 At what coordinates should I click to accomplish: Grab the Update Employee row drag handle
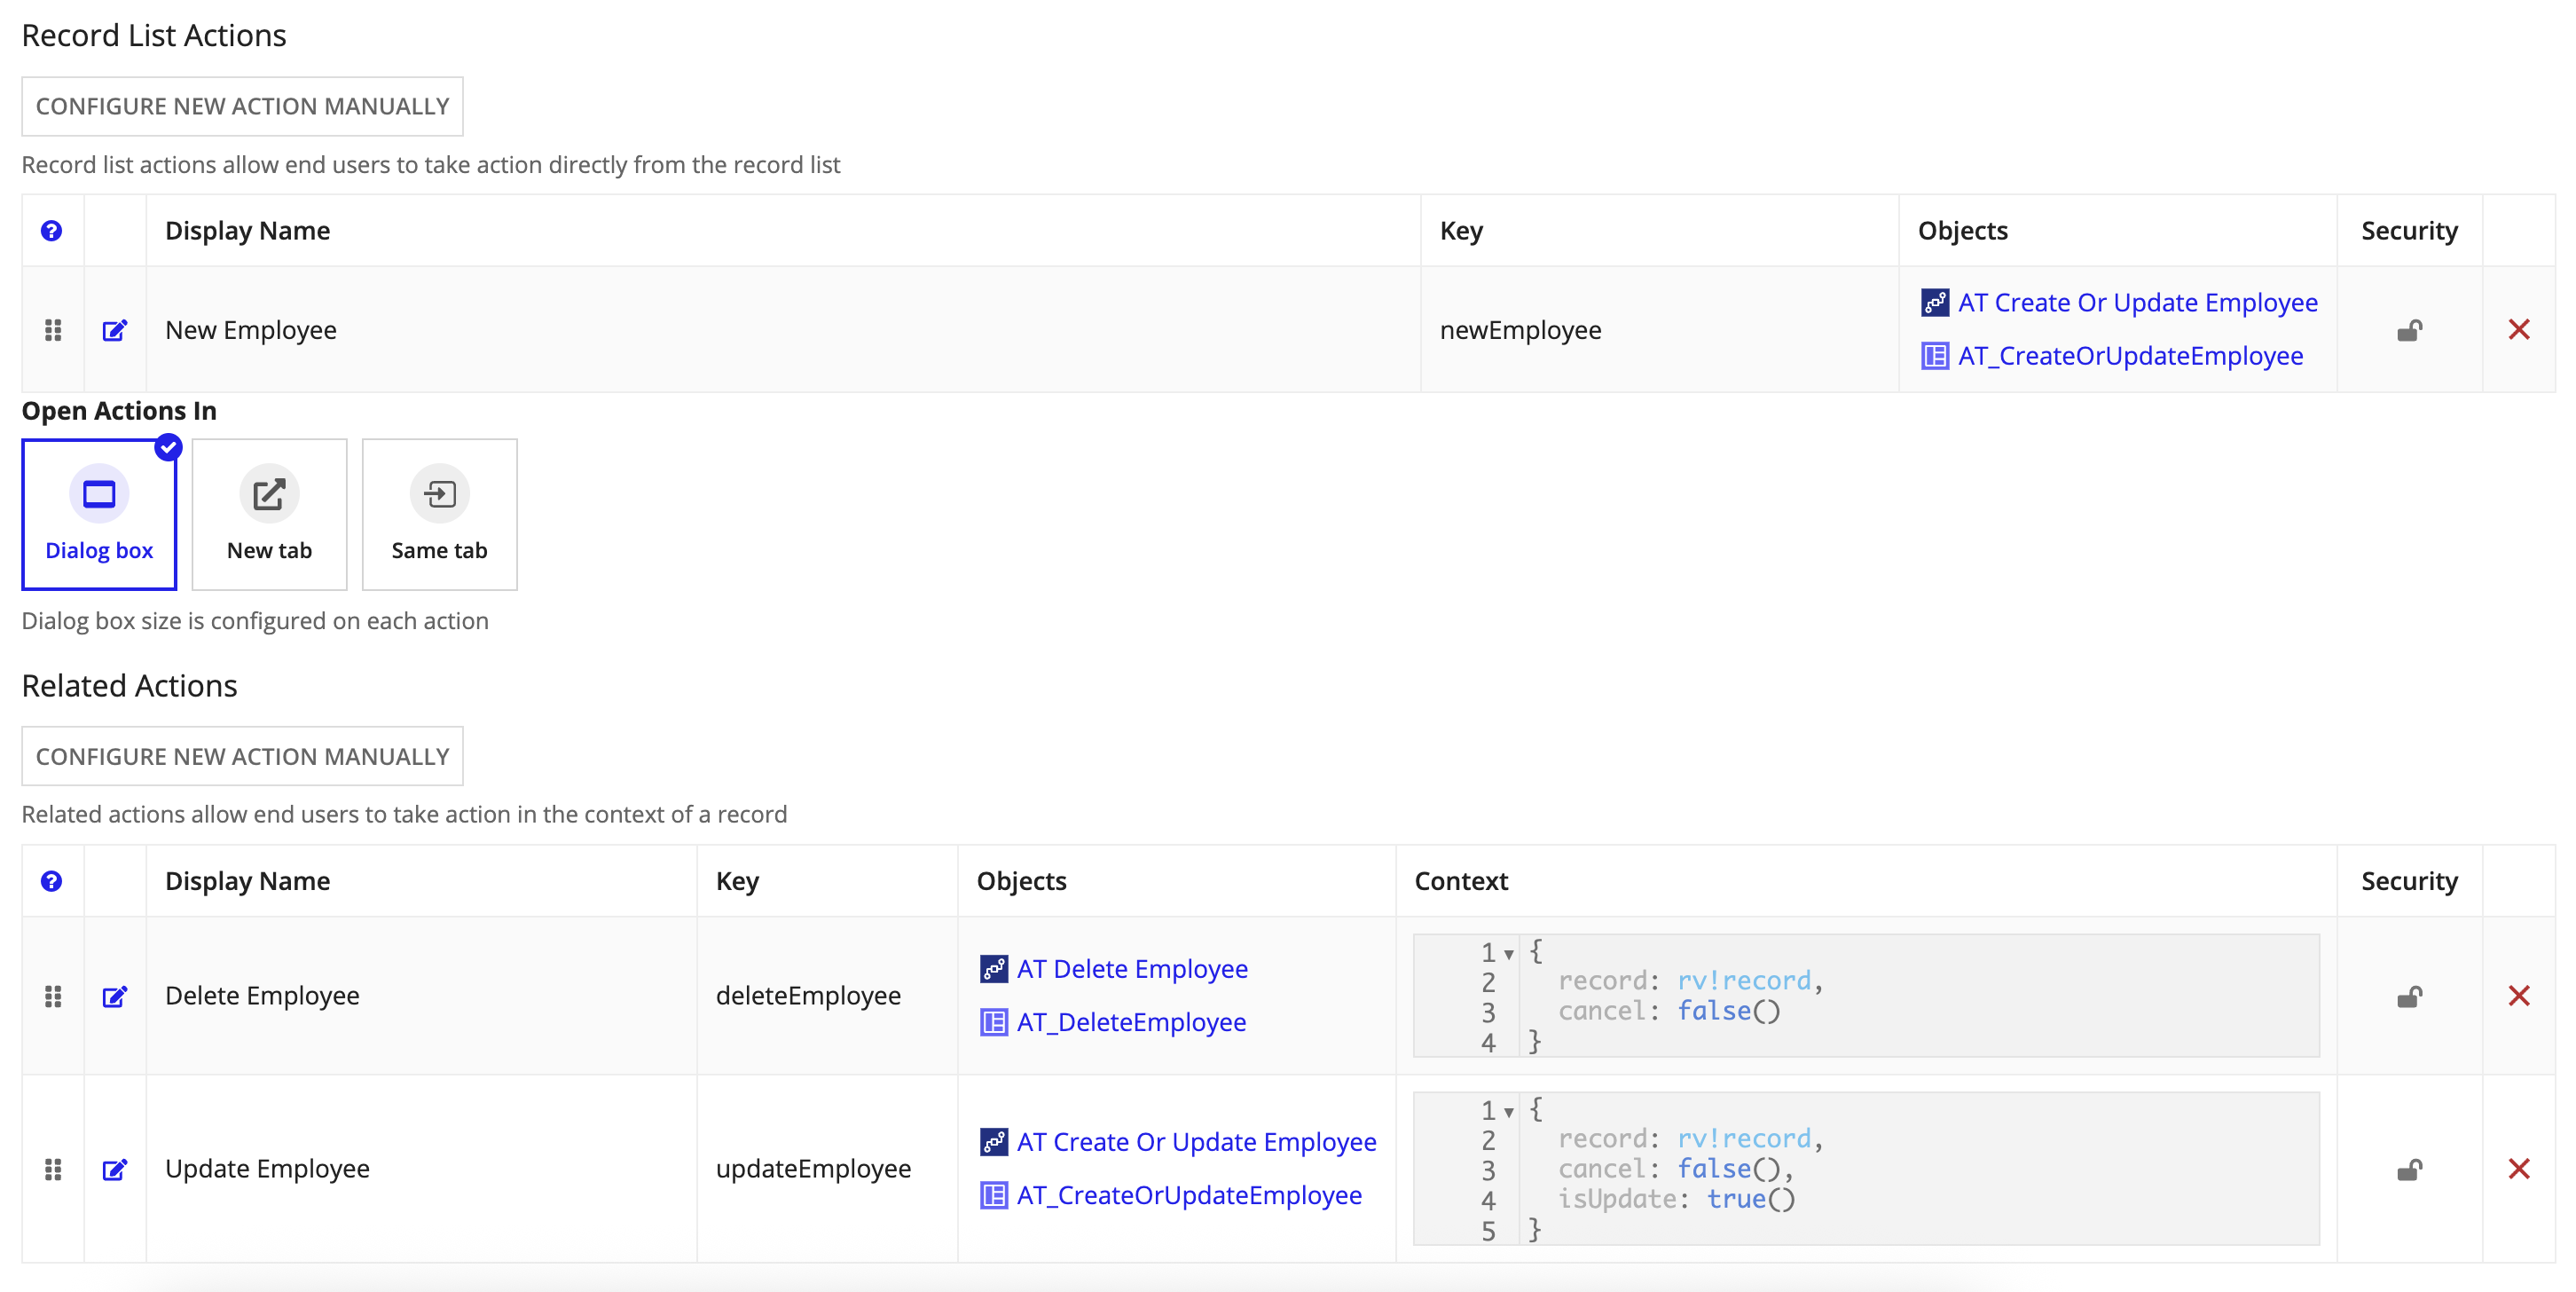pos(53,1169)
